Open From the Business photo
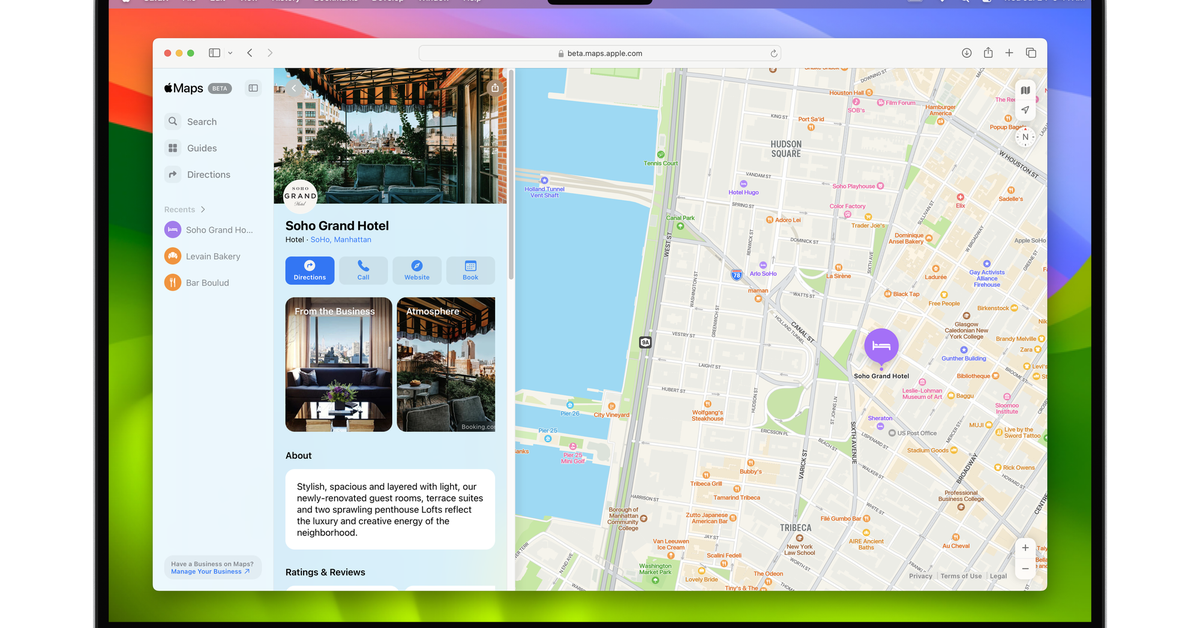The width and height of the screenshot is (1200, 628). (x=338, y=364)
